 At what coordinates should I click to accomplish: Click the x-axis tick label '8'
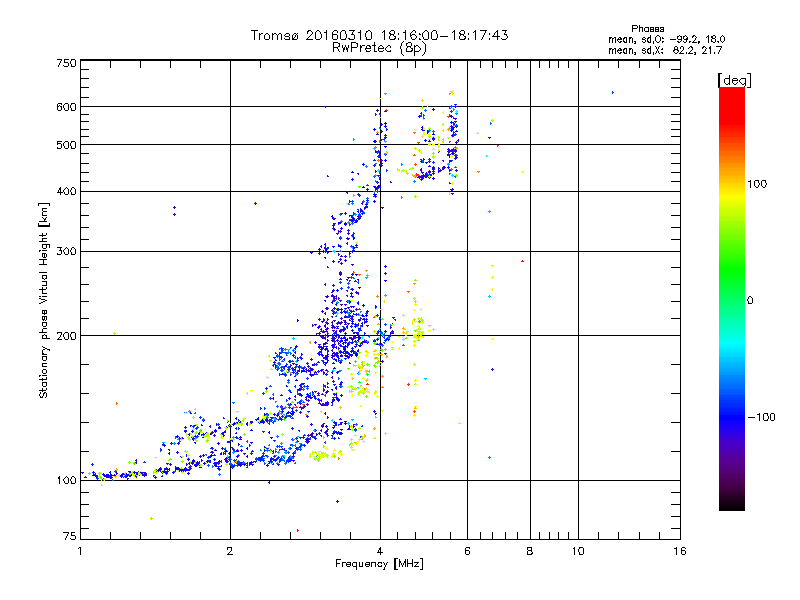530,551
